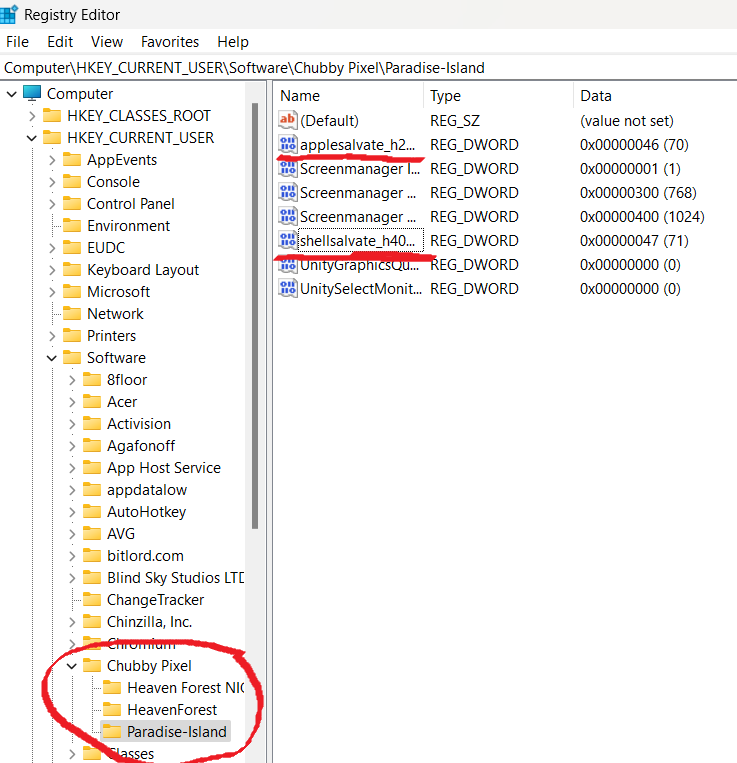Click the REG_SZ type cell
Image resolution: width=737 pixels, height=763 pixels.
coord(455,121)
